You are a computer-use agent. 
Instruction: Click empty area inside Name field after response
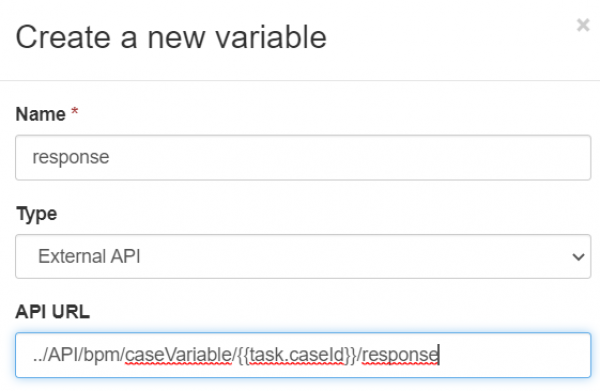pos(344,157)
